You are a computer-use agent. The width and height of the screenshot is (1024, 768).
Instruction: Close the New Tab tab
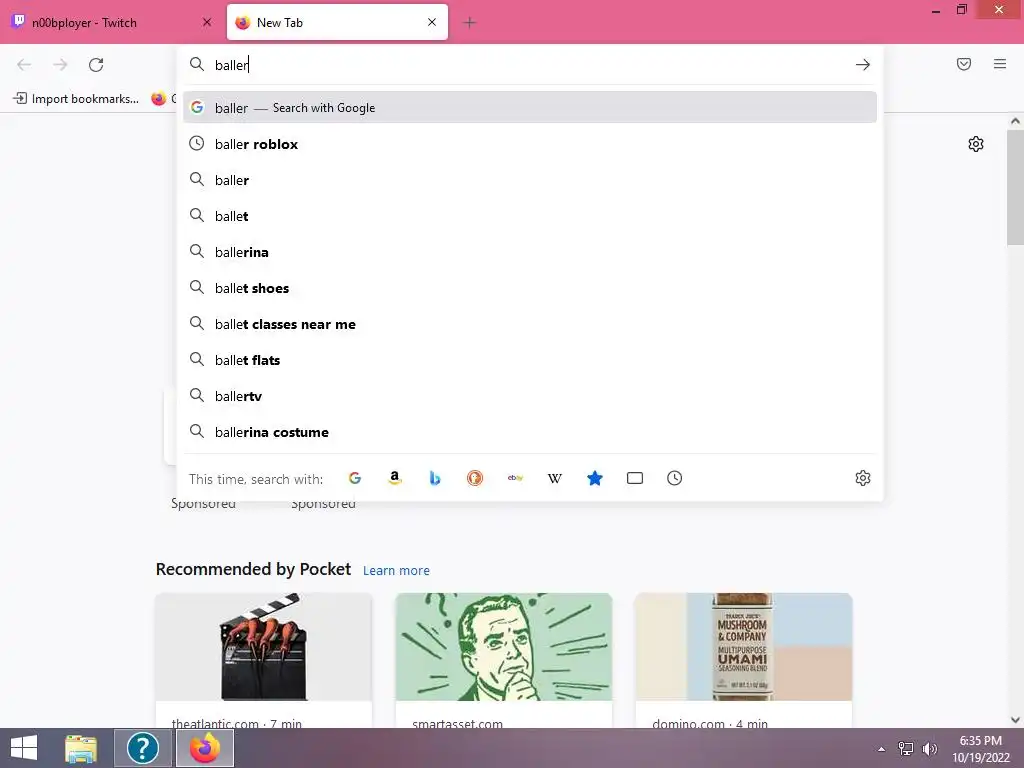[432, 22]
